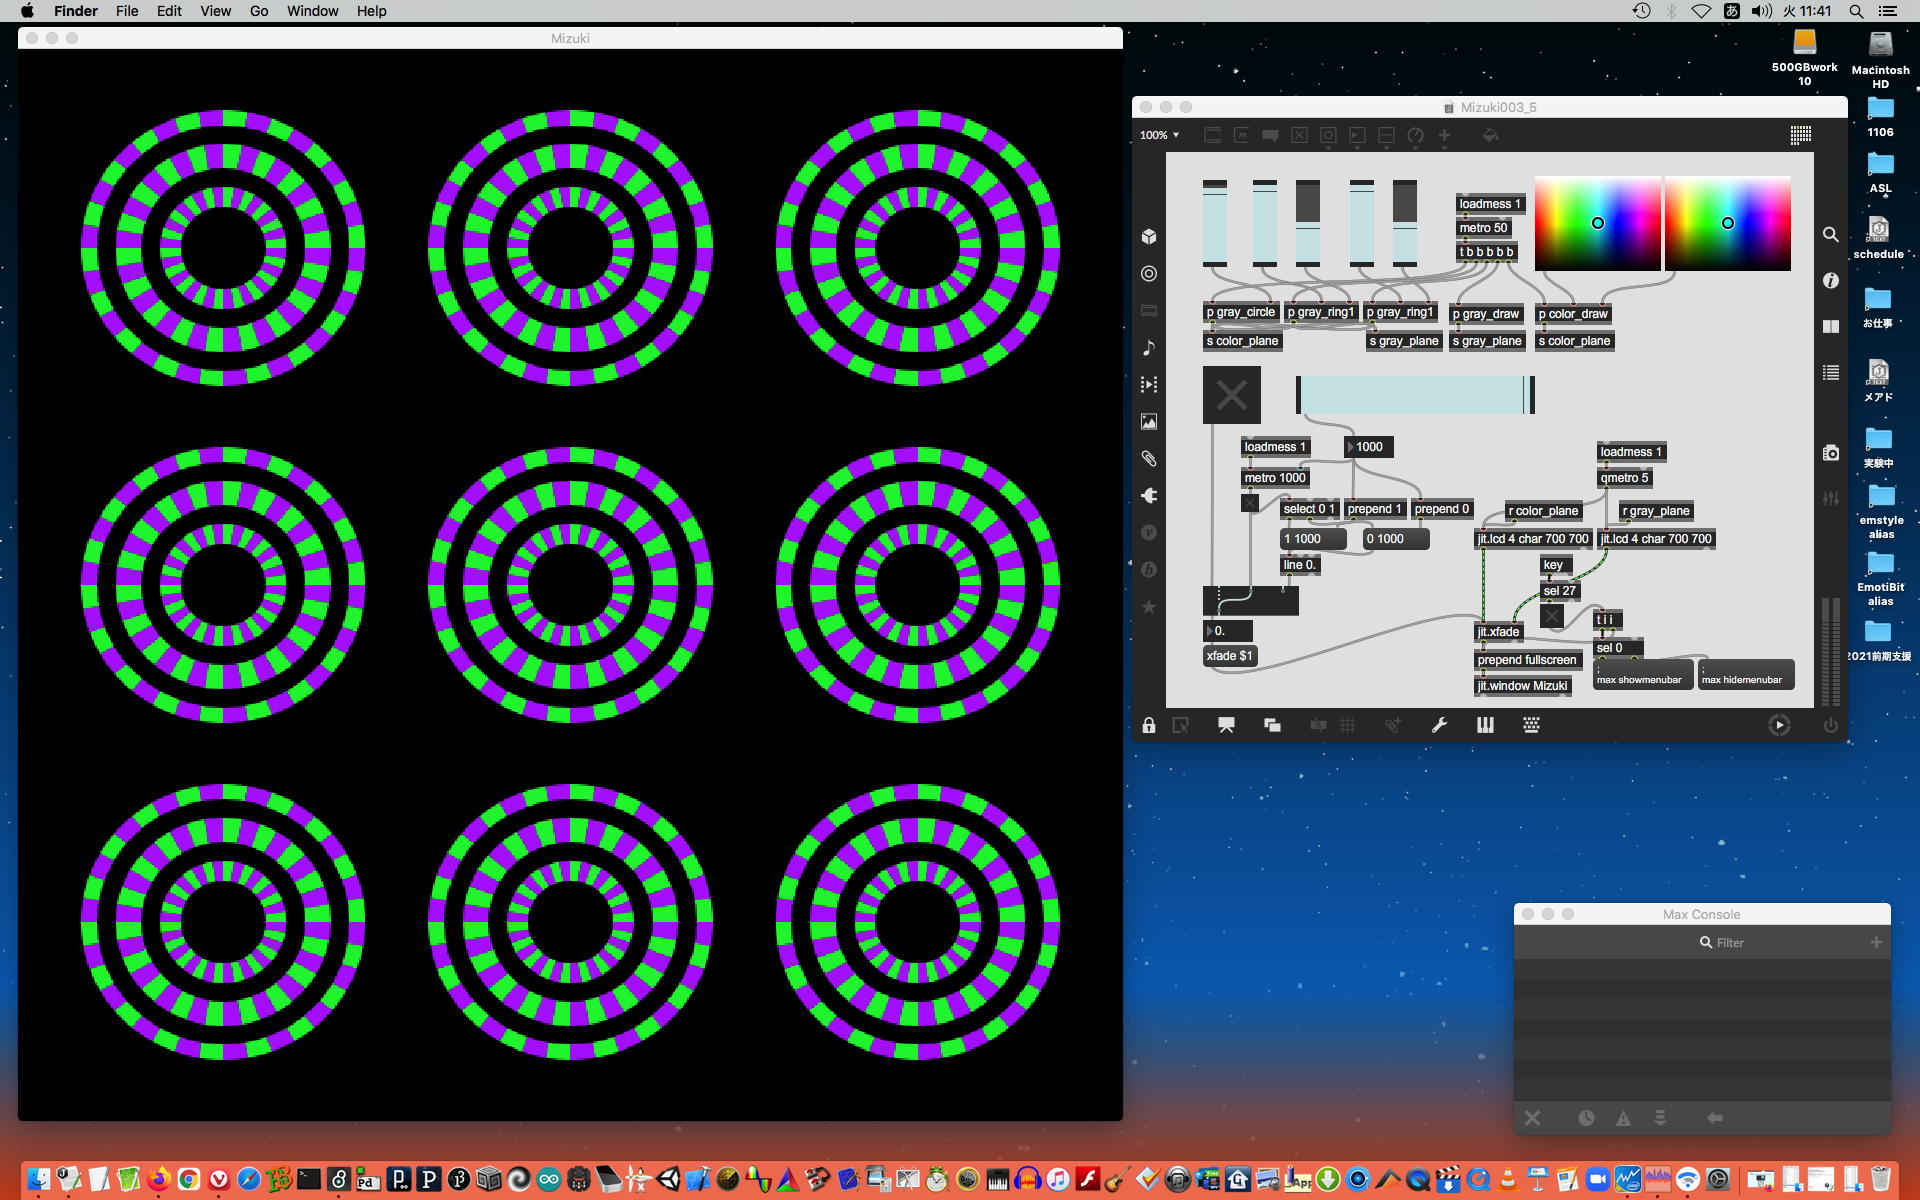Viewport: 1920px width, 1200px height.
Task: Click the max hidemenubar message box
Action: point(1745,675)
